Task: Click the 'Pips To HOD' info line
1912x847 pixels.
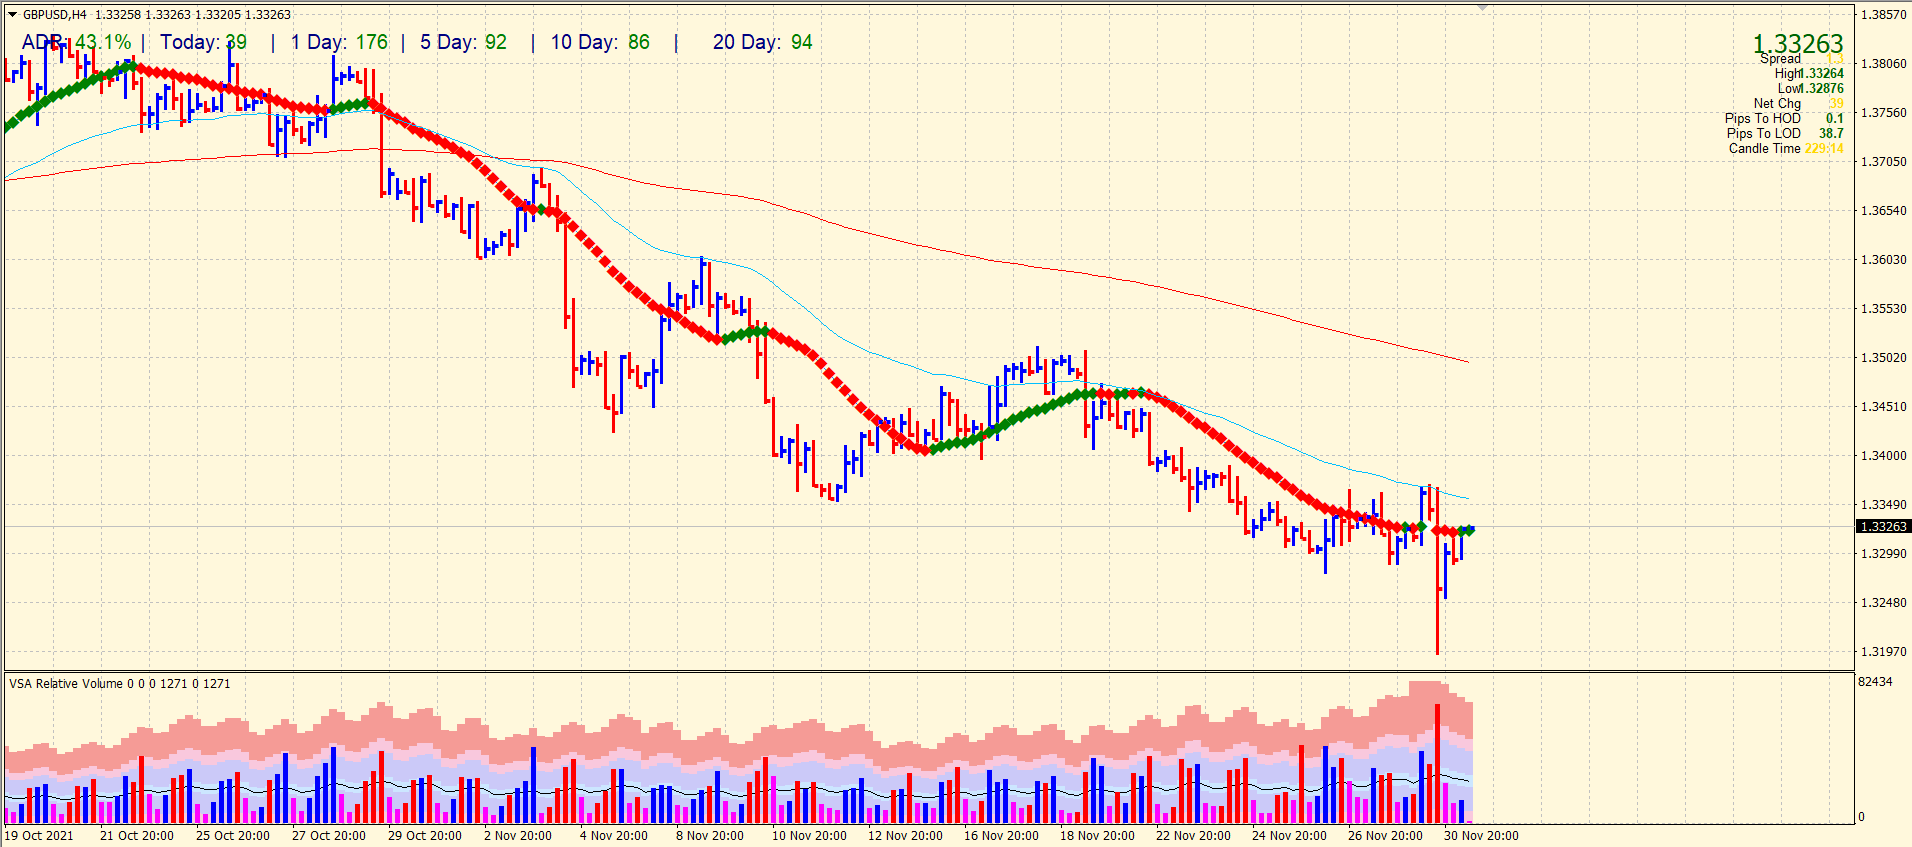Action: tap(1784, 118)
